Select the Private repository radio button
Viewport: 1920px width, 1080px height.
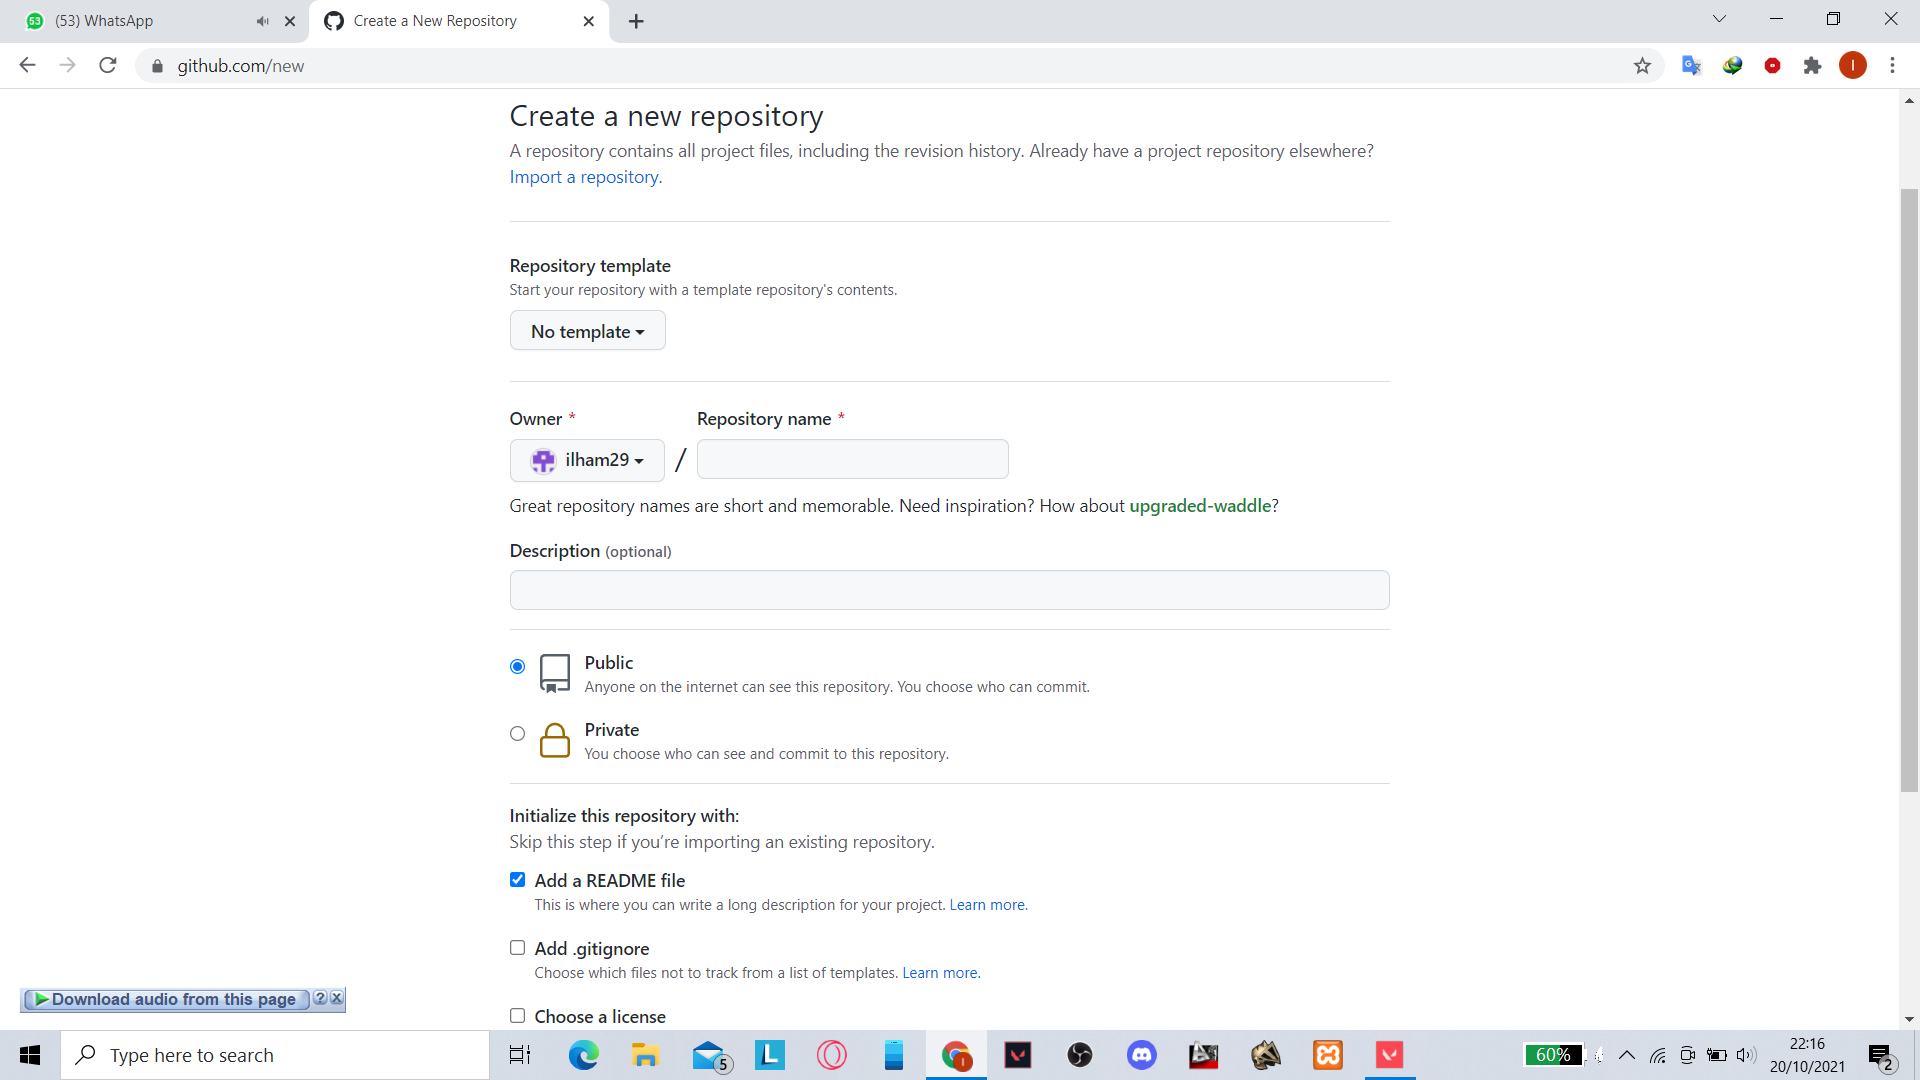[x=517, y=733]
